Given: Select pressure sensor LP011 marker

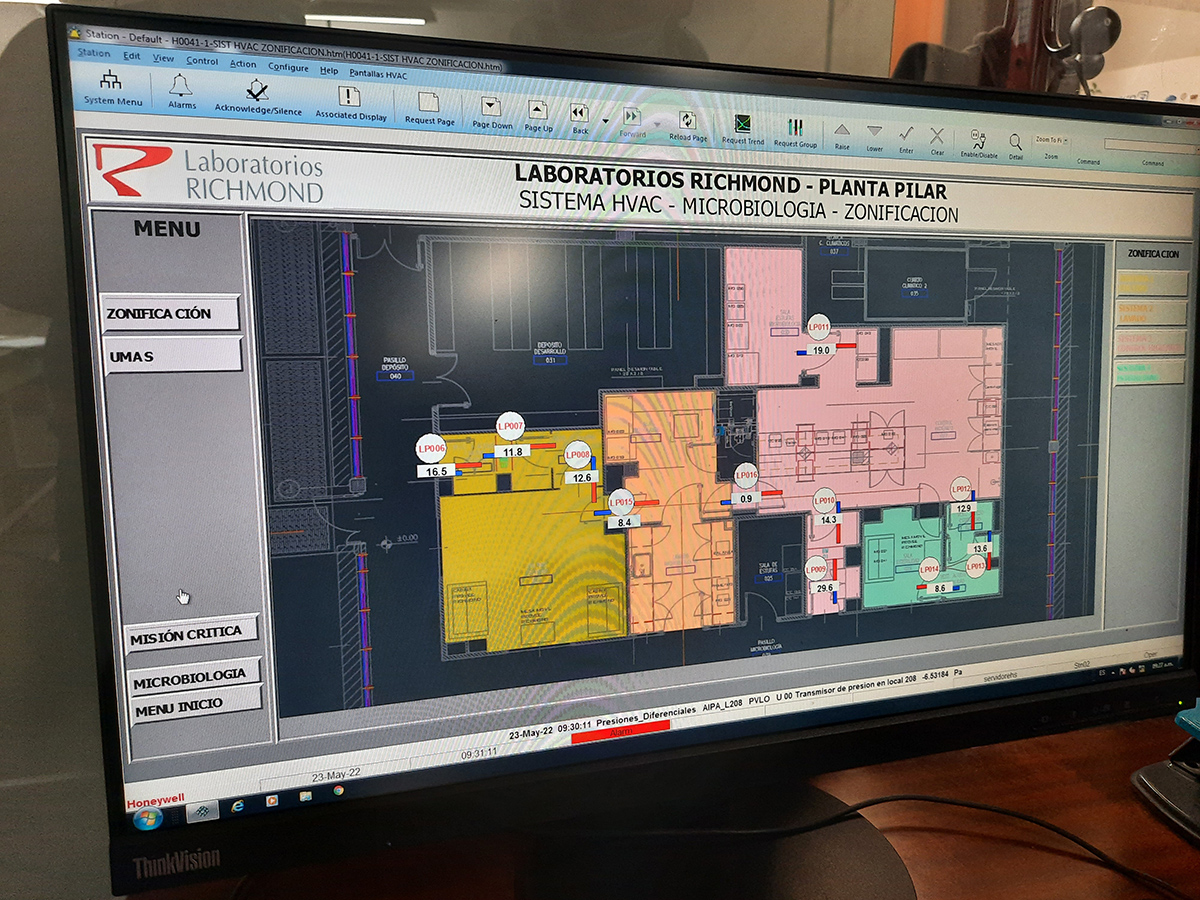Looking at the screenshot, I should (819, 327).
